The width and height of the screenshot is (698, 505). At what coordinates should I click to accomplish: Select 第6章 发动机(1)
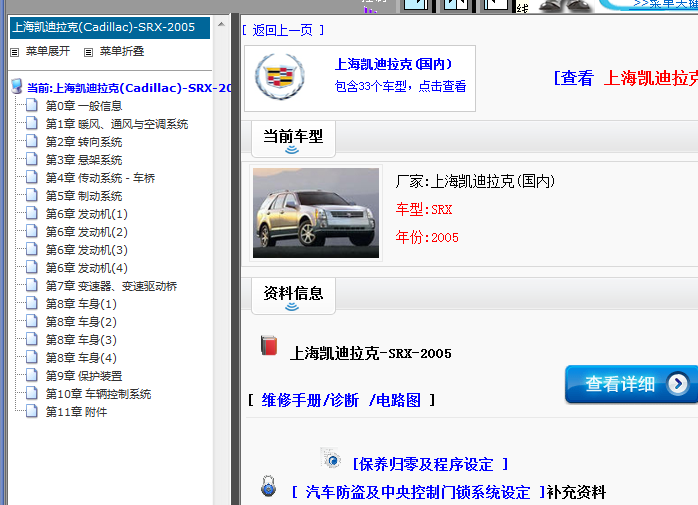click(87, 214)
